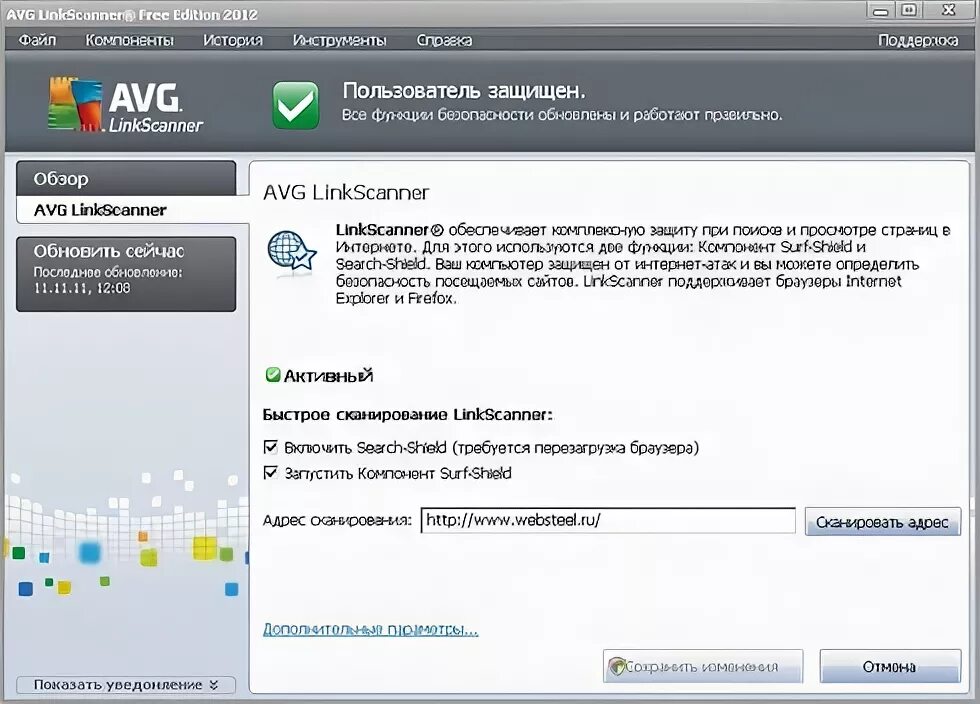Minimize the AVG window
This screenshot has width=980, height=704.
(x=881, y=11)
